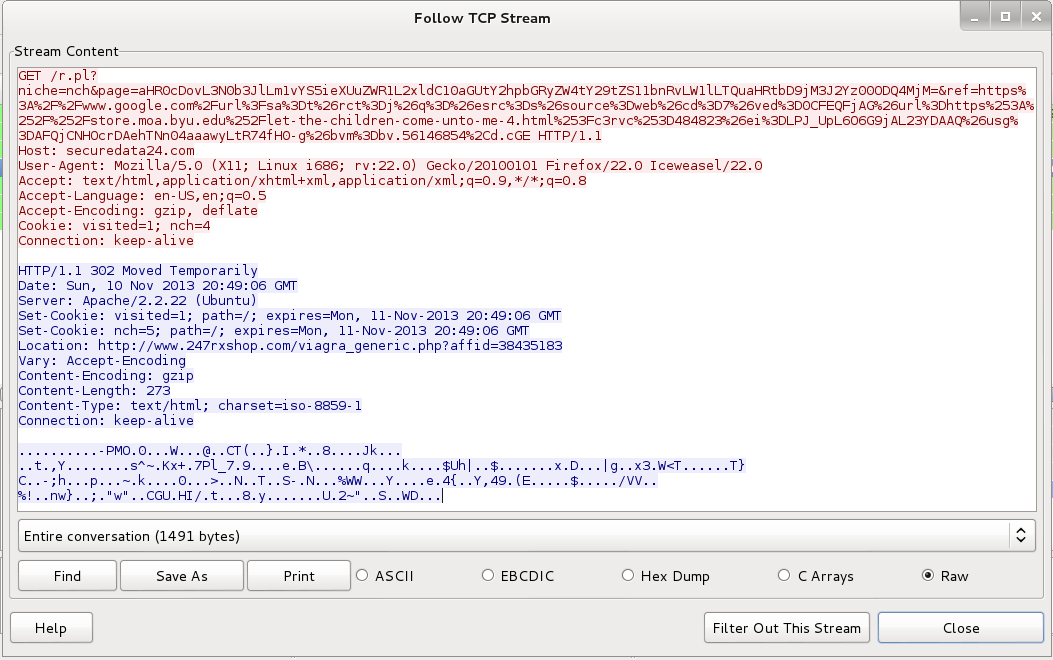Click the Follow TCP Stream title bar
The width and height of the screenshot is (1053, 660).
[482, 18]
